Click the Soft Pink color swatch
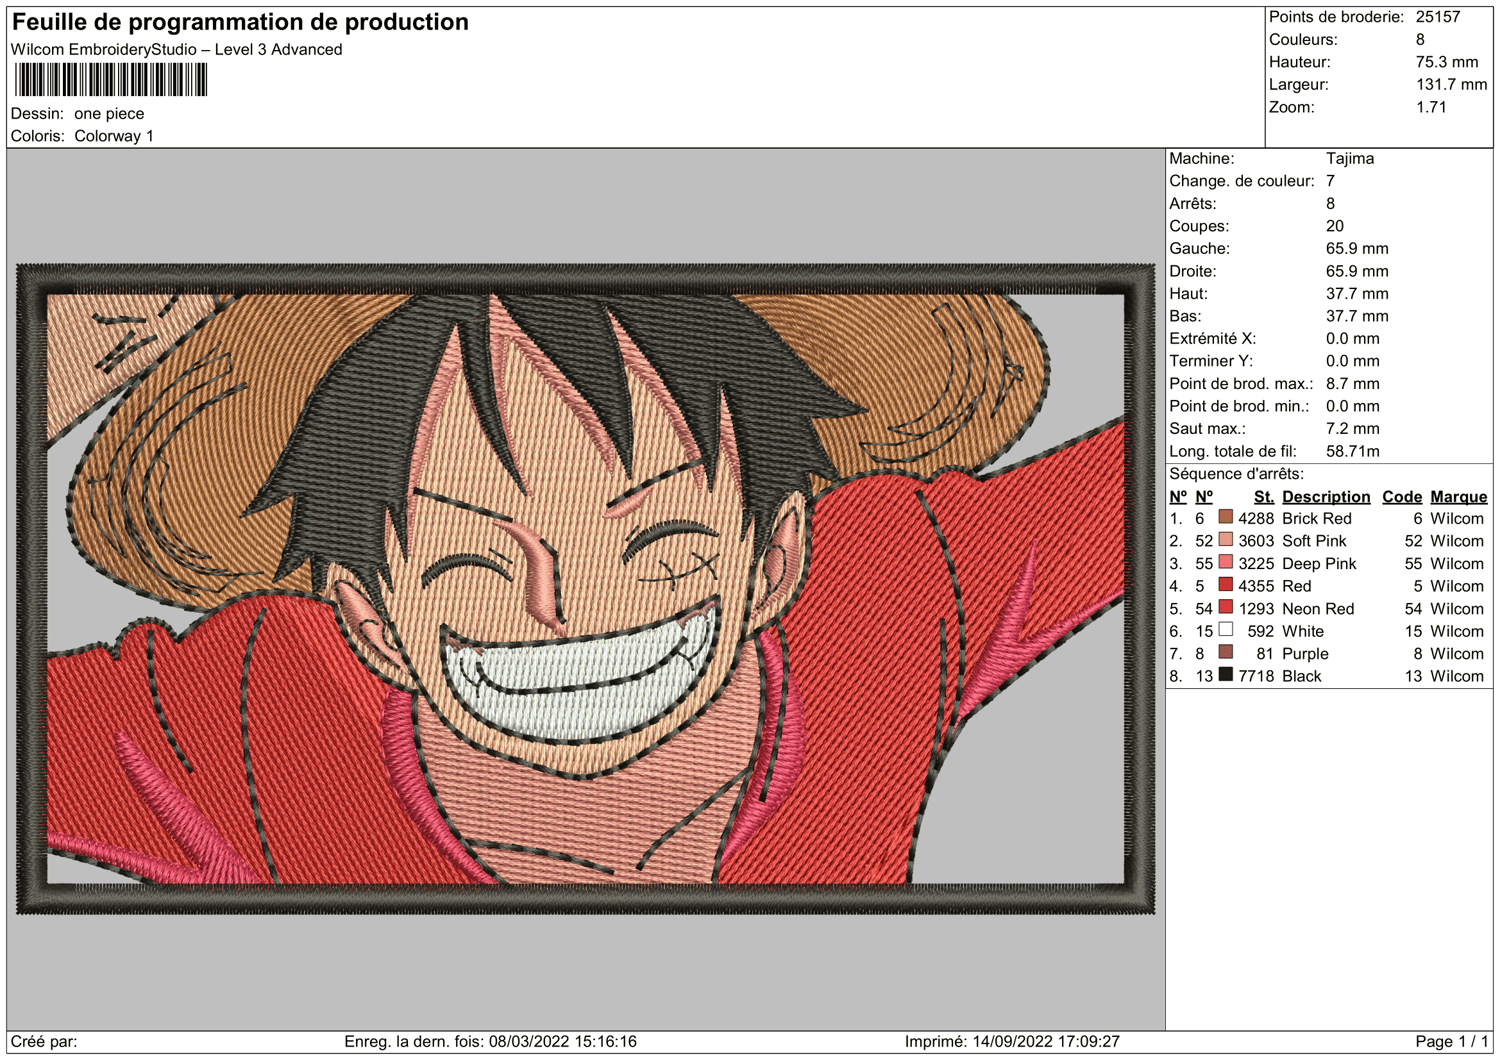The width and height of the screenshot is (1500, 1060). (x=1225, y=540)
